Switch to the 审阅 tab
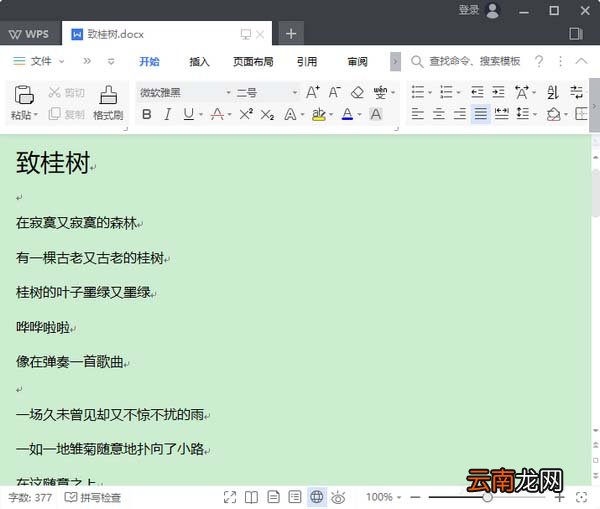 point(357,61)
